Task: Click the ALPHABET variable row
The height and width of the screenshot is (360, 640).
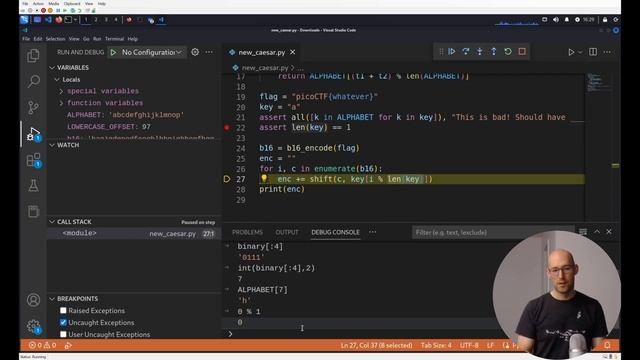Action: 134,115
